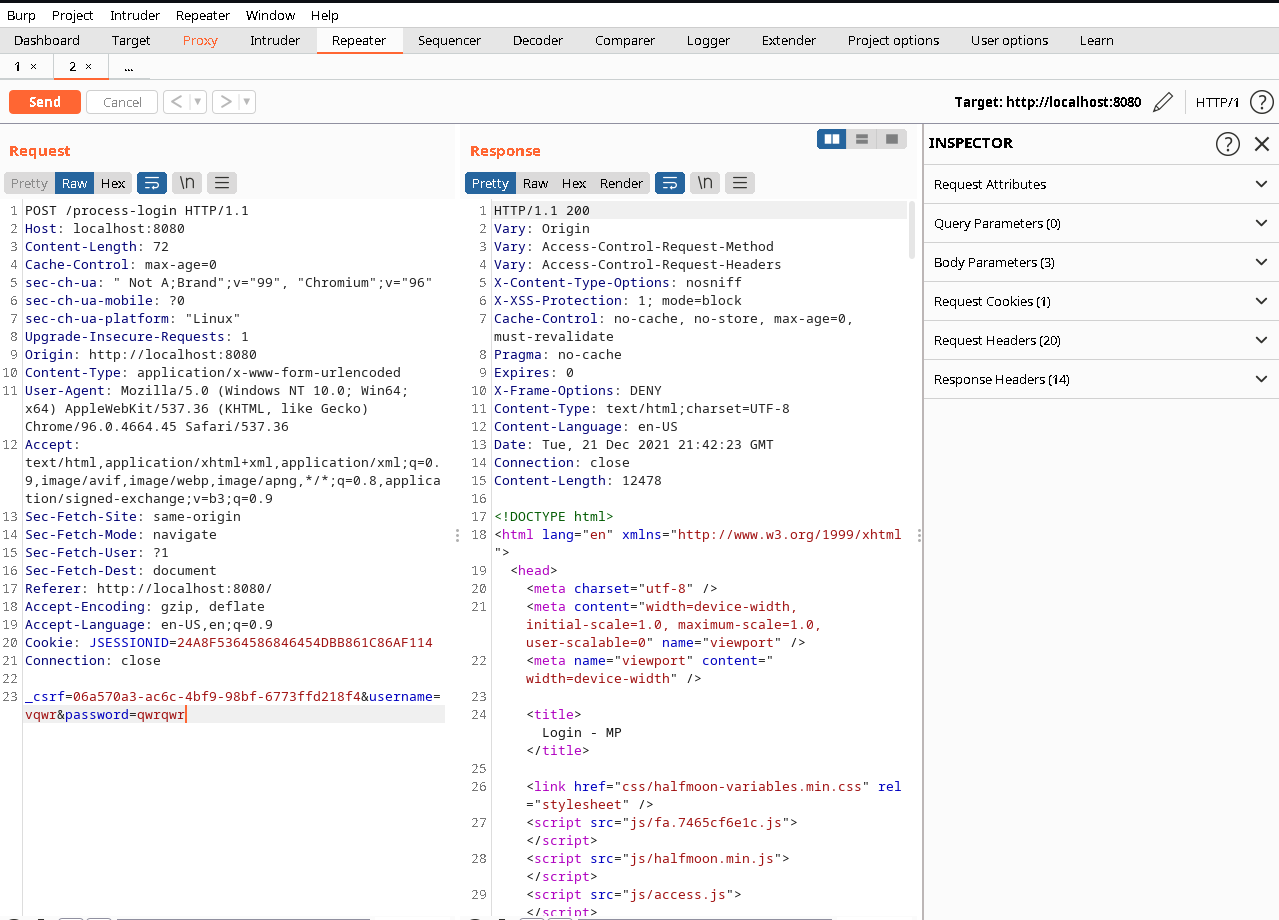Expand Request Attributes section
This screenshot has height=920, width=1279.
(x=1101, y=184)
